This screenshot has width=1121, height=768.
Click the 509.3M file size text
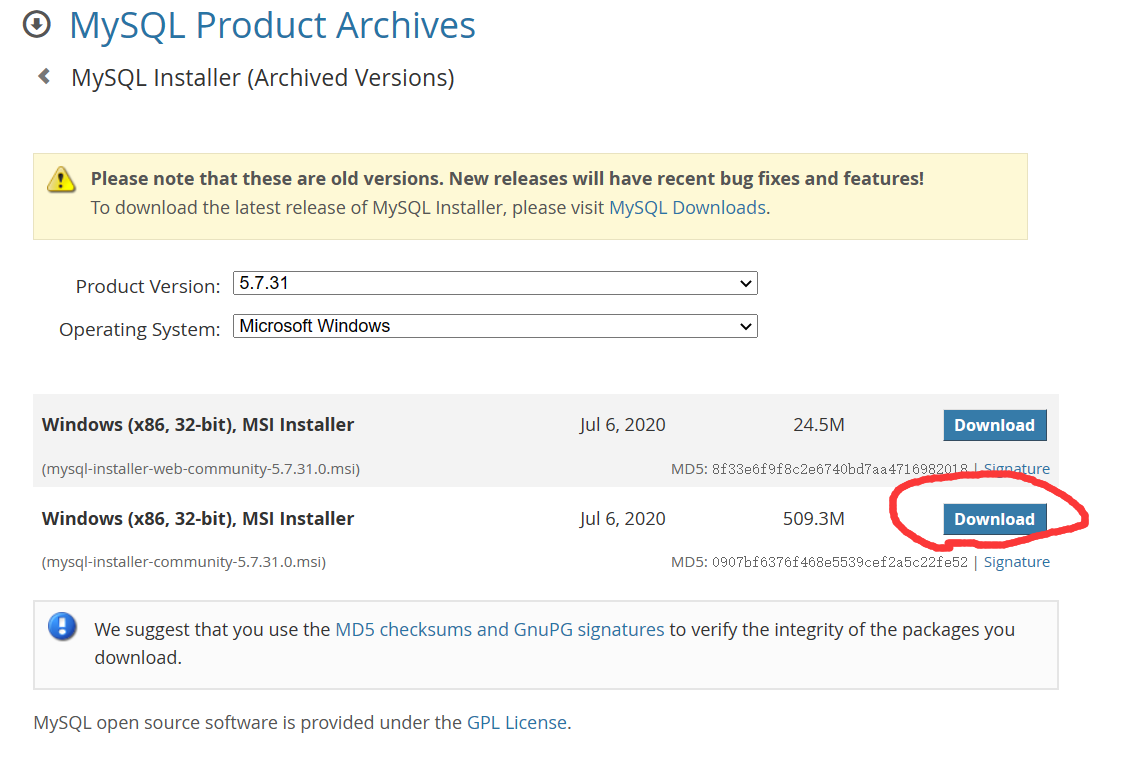813,519
